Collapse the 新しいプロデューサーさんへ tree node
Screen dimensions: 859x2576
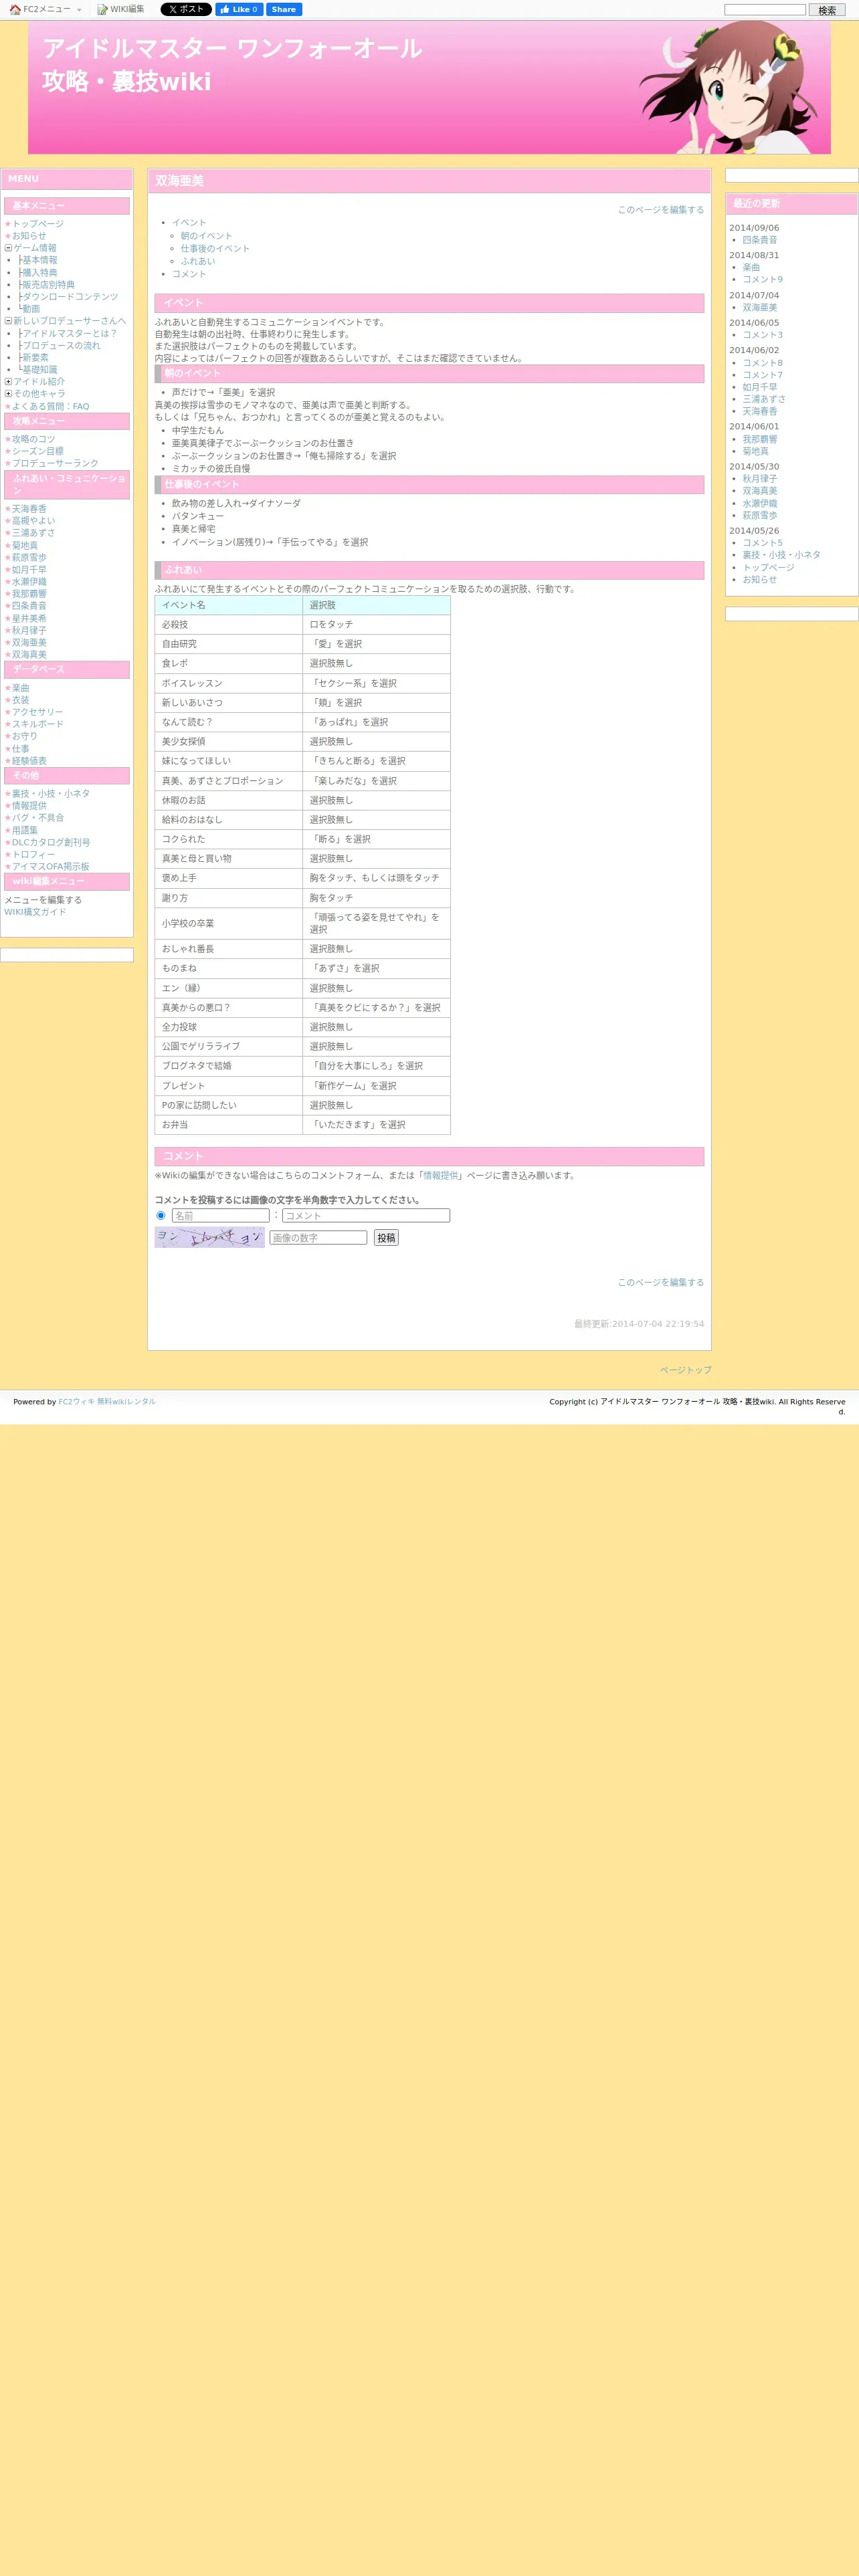(x=8, y=321)
